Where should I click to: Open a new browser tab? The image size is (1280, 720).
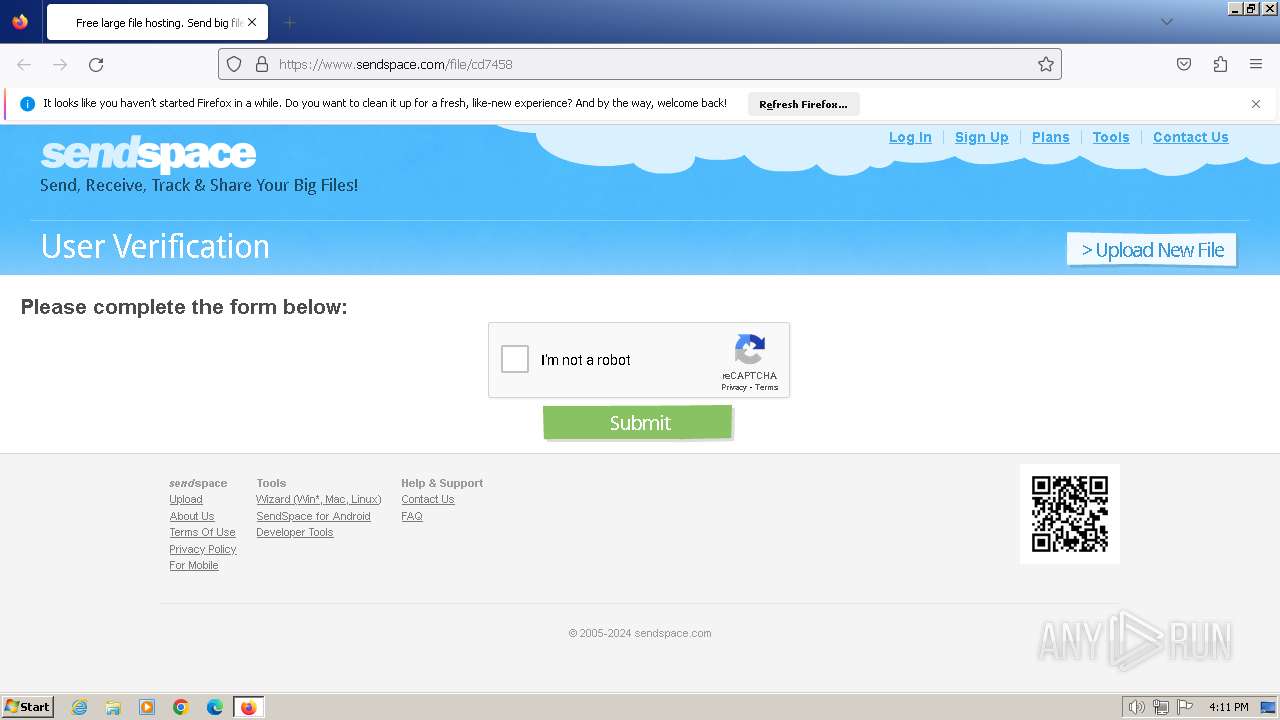pyautogui.click(x=289, y=22)
